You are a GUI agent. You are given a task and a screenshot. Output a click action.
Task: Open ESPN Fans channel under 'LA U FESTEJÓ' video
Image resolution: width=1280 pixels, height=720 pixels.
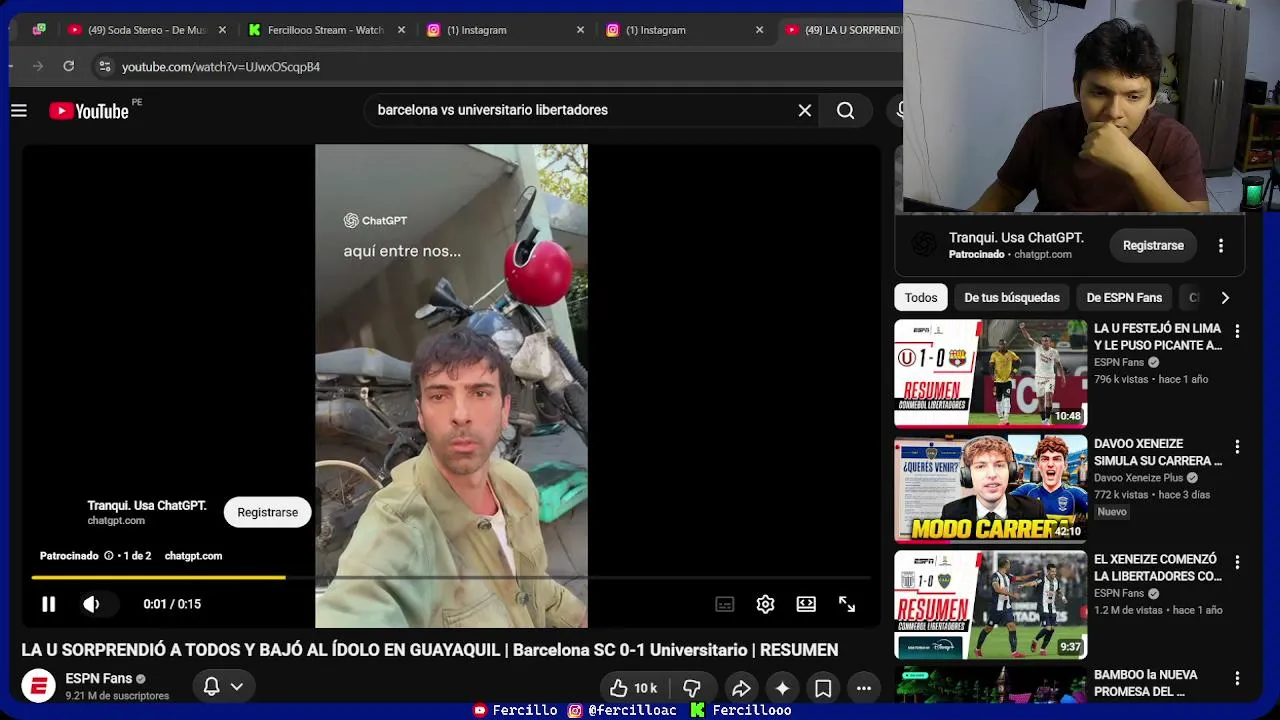(x=1119, y=363)
